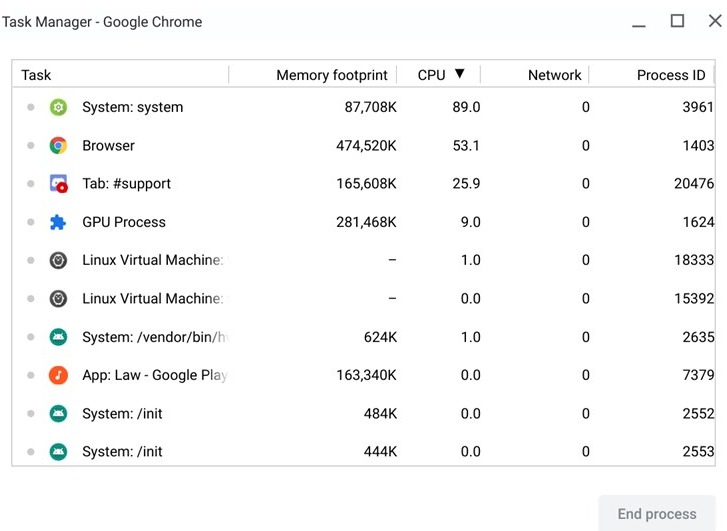The height and width of the screenshot is (531, 727).
Task: Select "App: Law - Google Play" task
Action: click(364, 375)
